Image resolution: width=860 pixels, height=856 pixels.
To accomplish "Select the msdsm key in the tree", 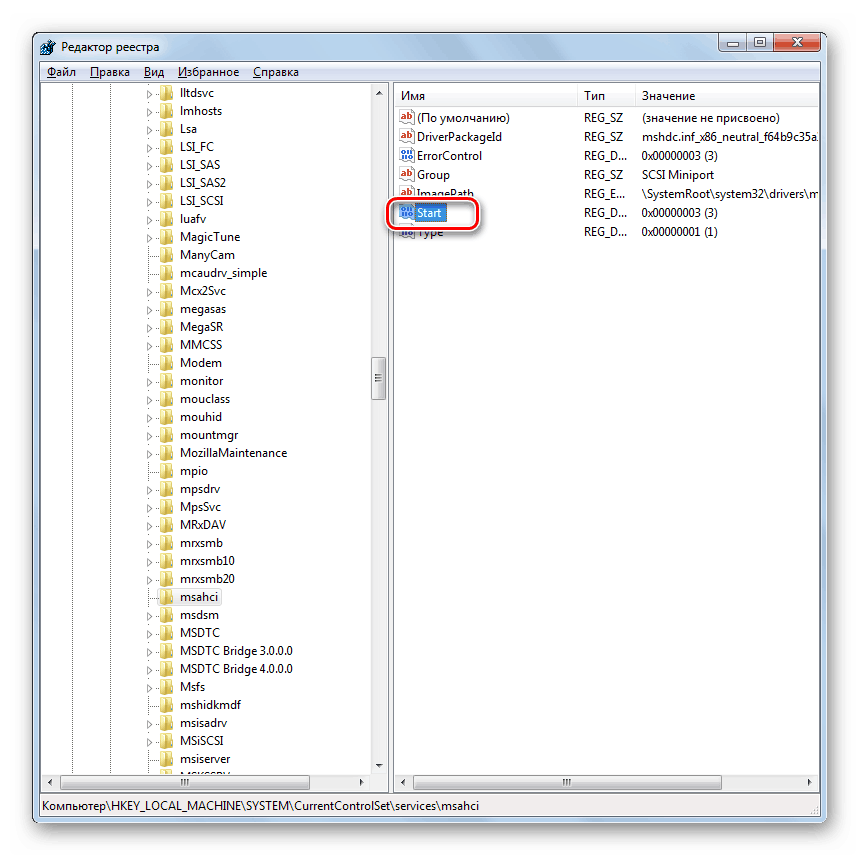I will (x=199, y=614).
